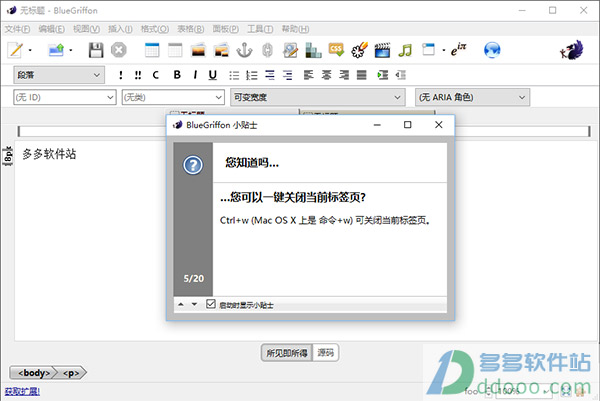Viewport: 600px width, 401px height.
Task: Open the 文件 menu
Action: [x=17, y=29]
